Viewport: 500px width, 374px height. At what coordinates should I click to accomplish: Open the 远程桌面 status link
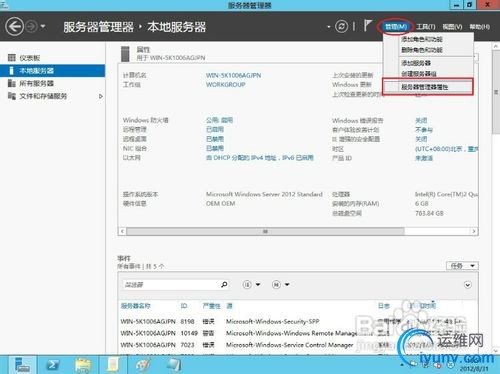[215, 139]
